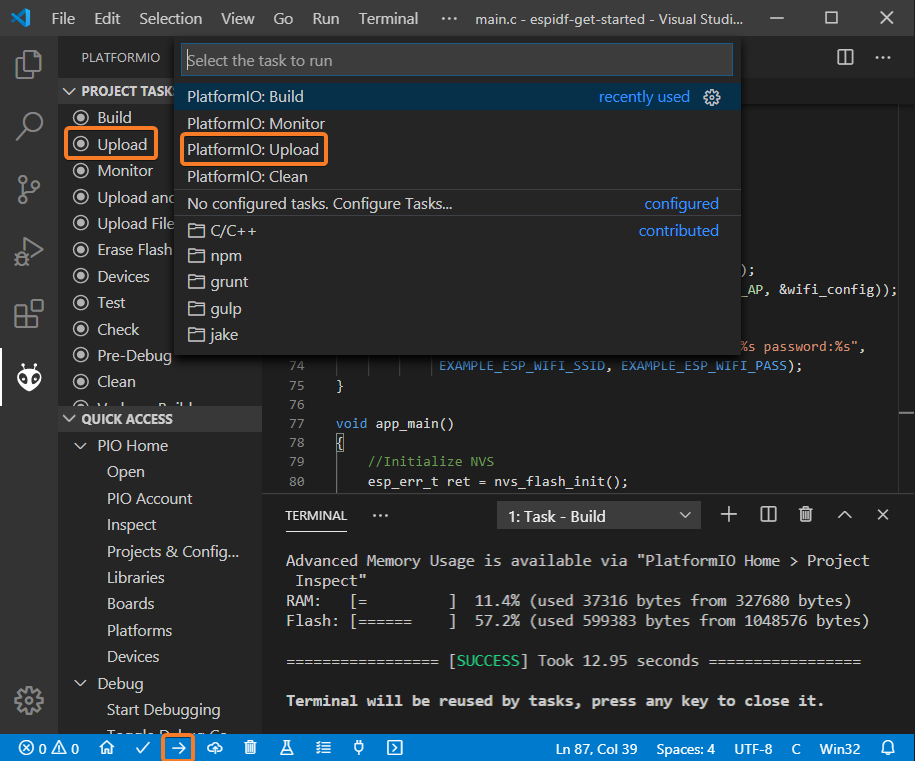Split the editor right
915x761 pixels.
[845, 57]
